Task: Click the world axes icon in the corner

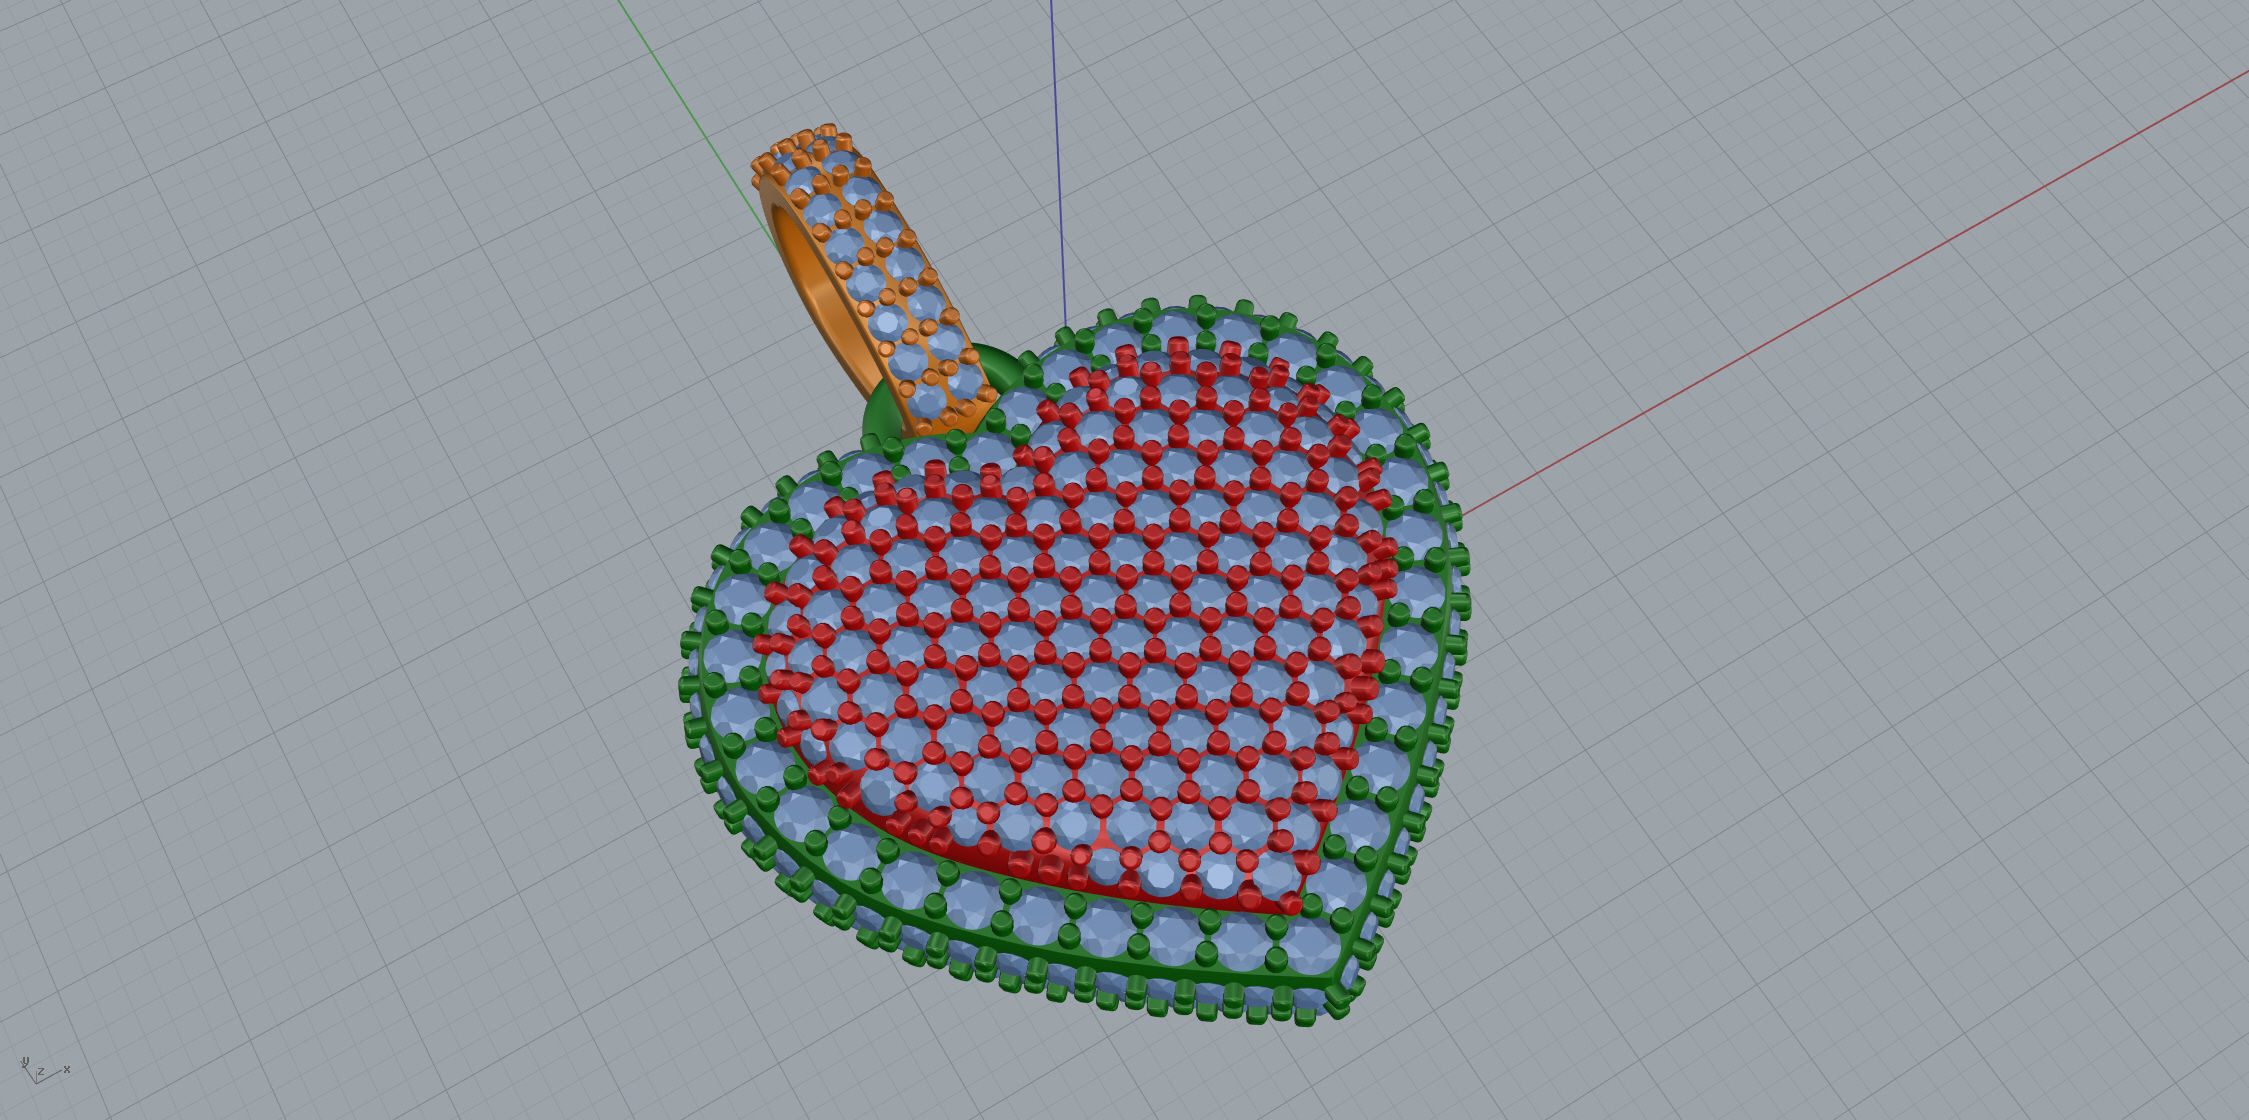Action: coord(45,1070)
